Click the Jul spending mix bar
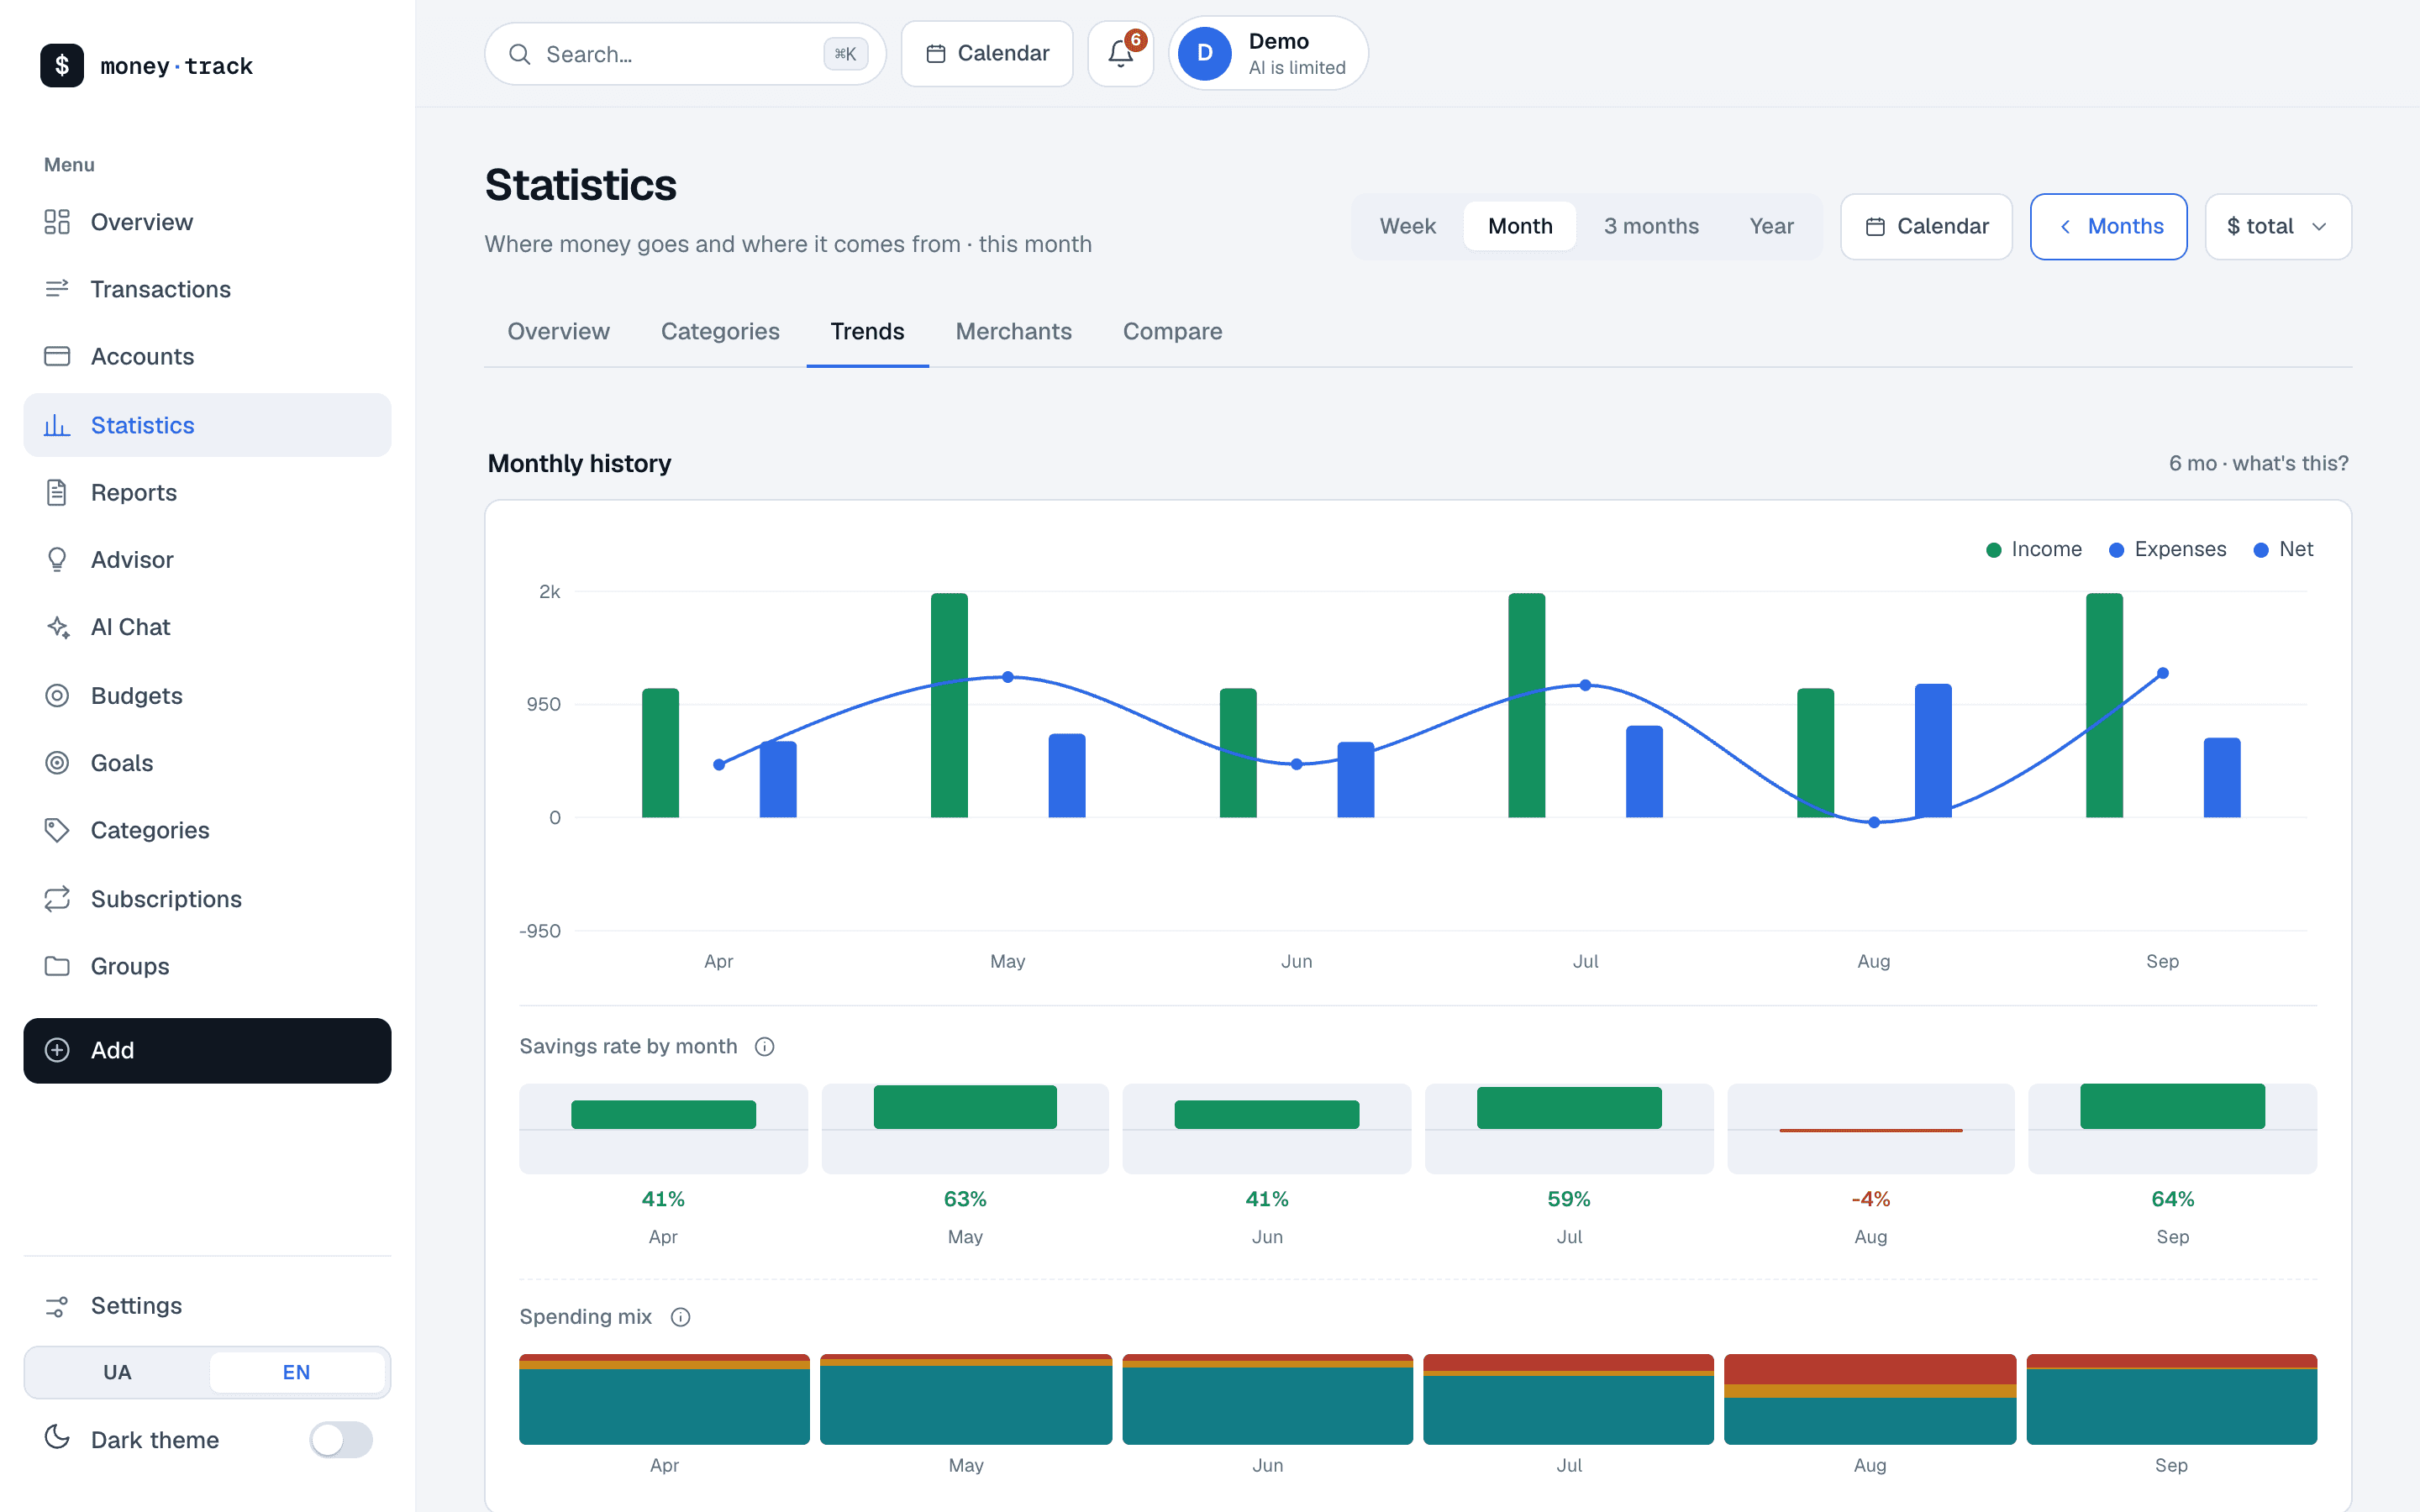 1568,1399
